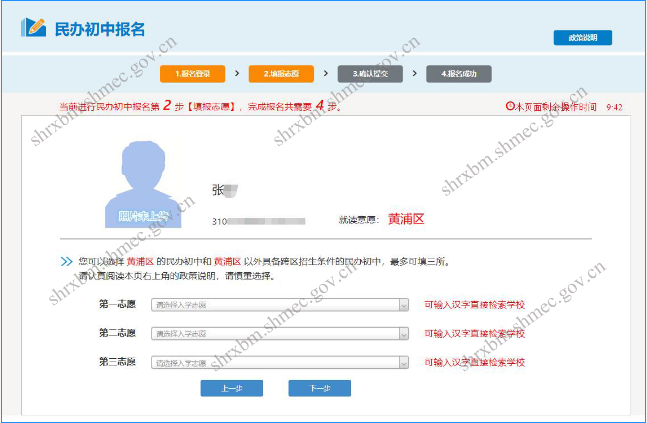Click the remaining time value 9:42
This screenshot has height=423, width=647.
click(614, 107)
